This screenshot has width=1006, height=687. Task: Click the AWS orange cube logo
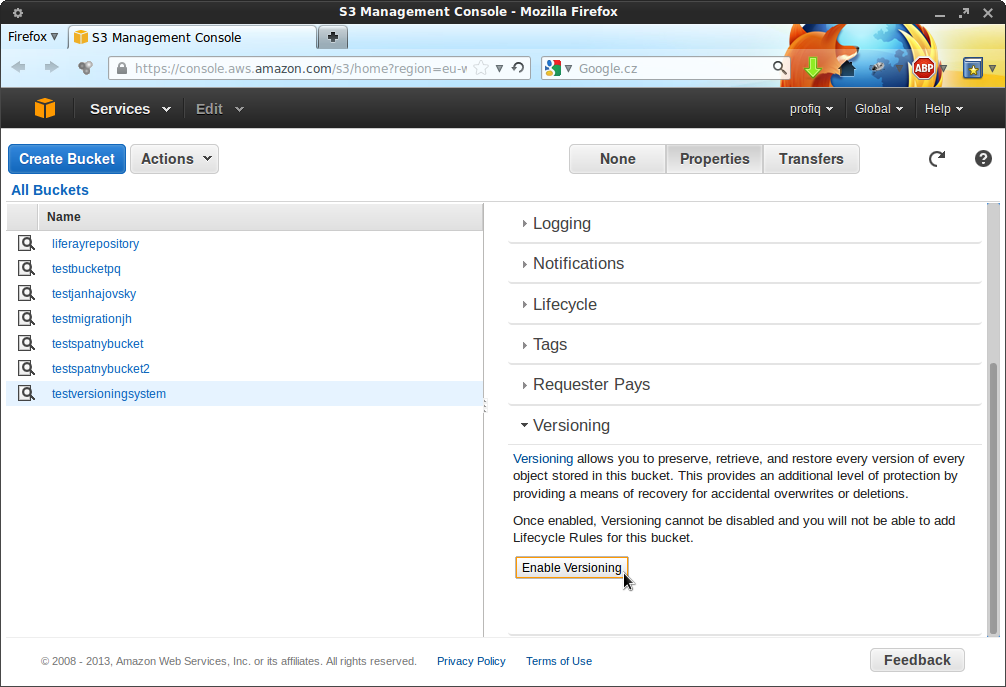coord(45,108)
